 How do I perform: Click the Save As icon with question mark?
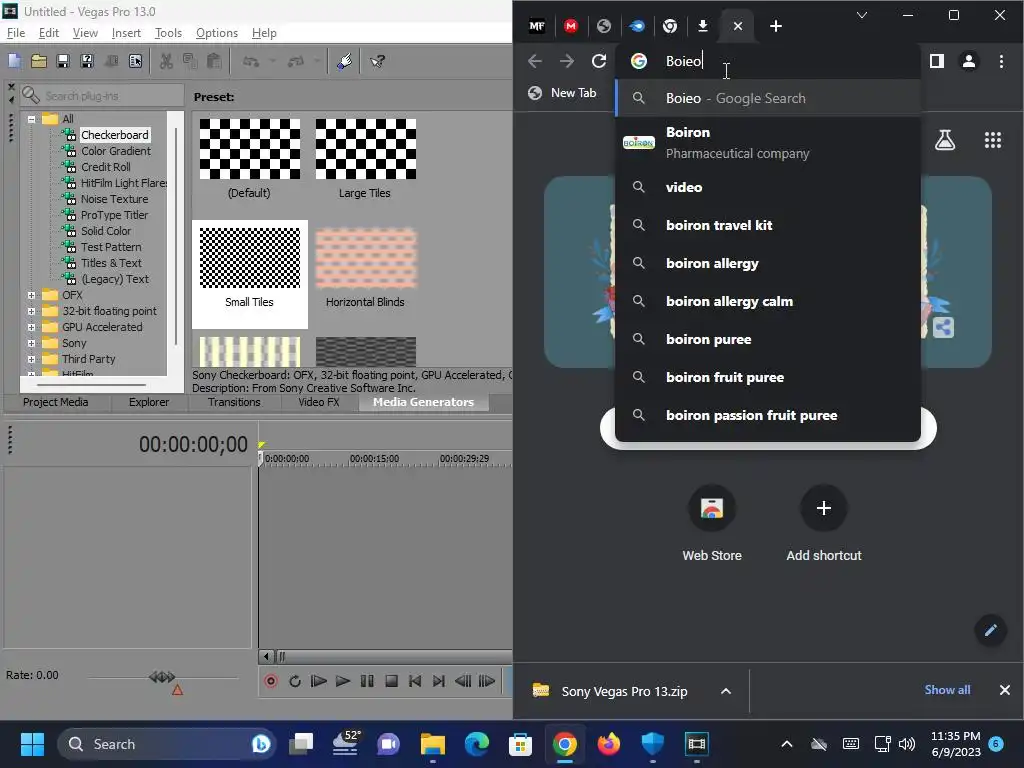87,61
